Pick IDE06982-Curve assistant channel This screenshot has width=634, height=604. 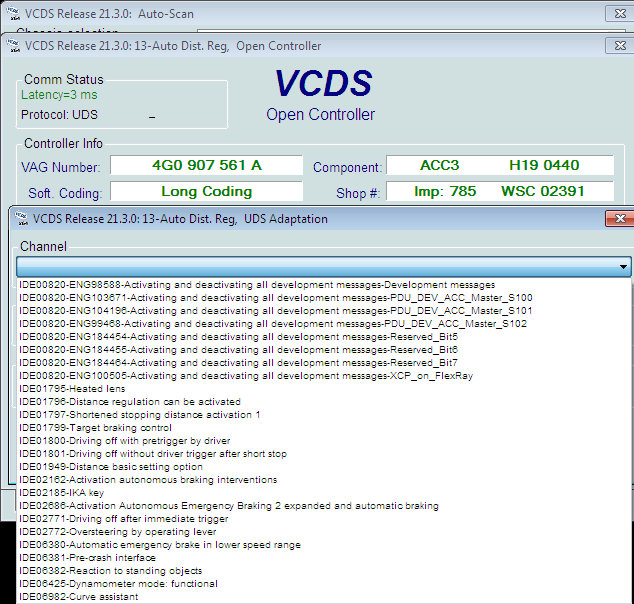click(x=323, y=596)
